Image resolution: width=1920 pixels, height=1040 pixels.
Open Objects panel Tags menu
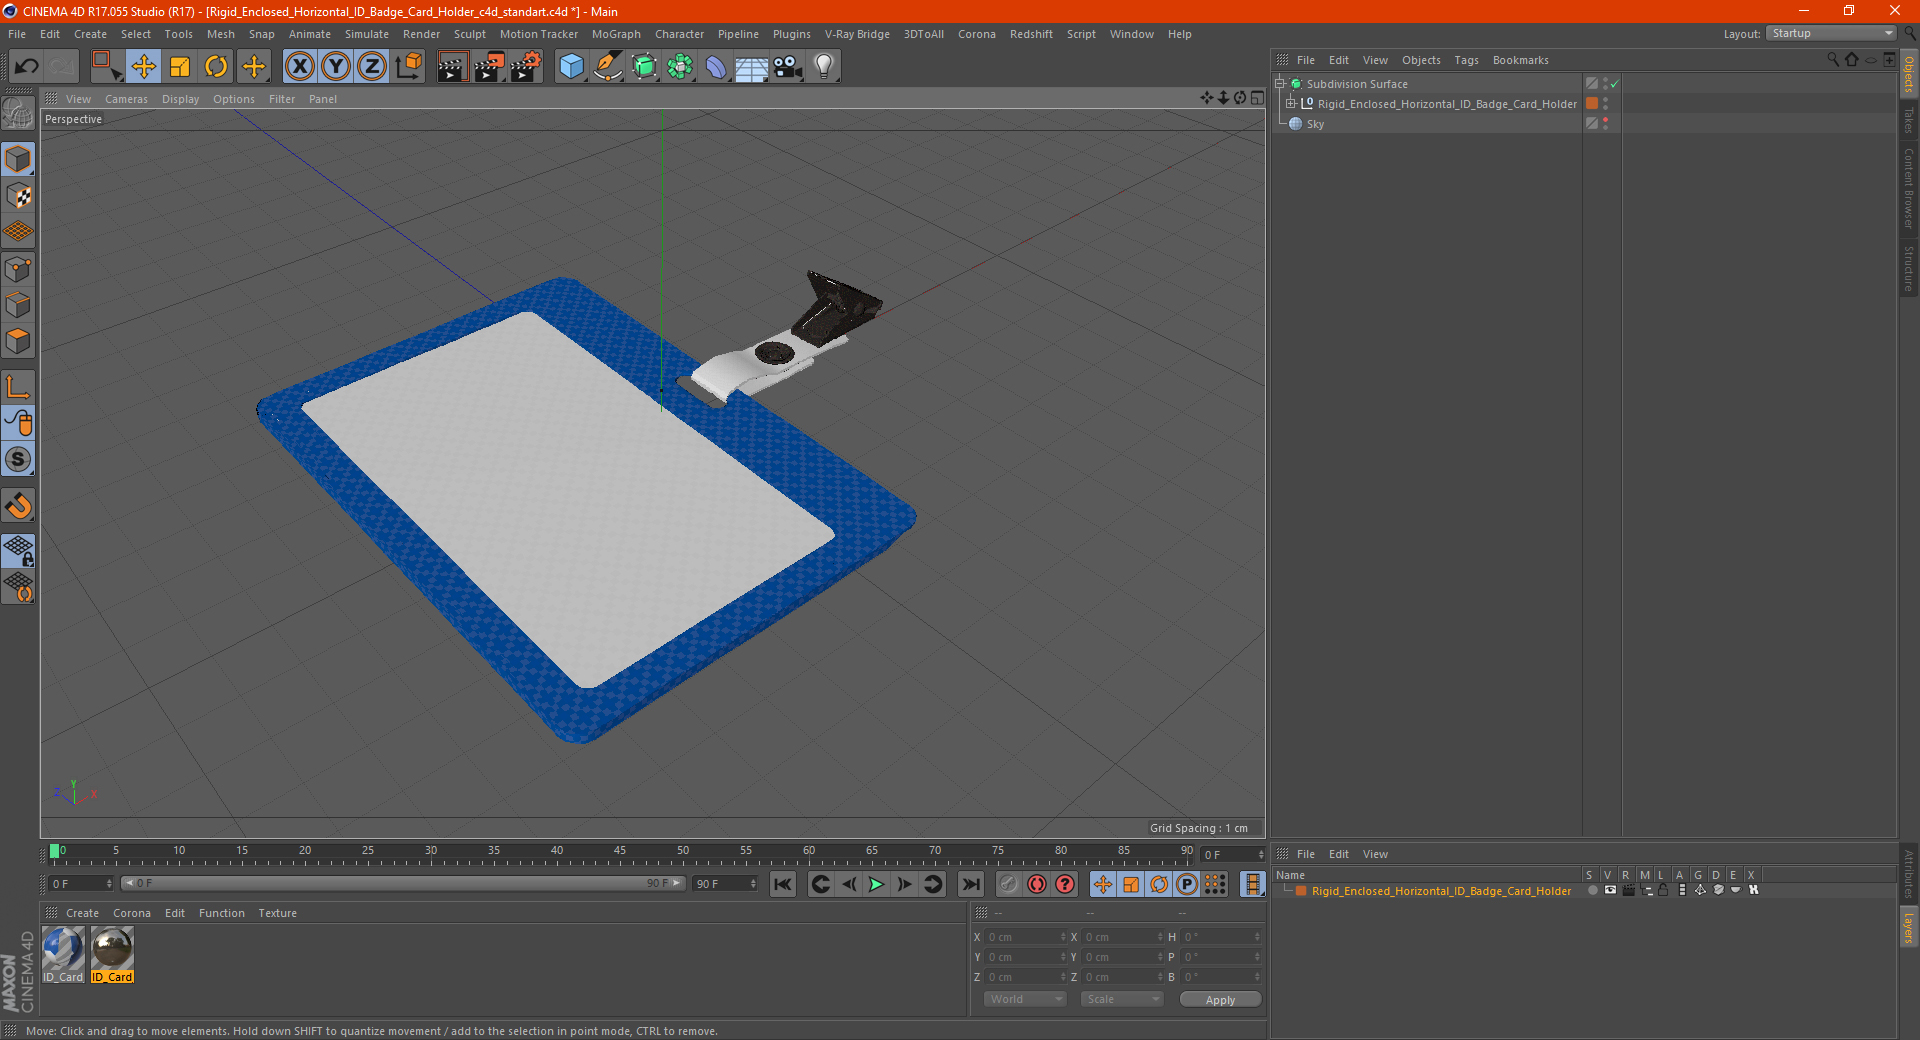[x=1466, y=60]
